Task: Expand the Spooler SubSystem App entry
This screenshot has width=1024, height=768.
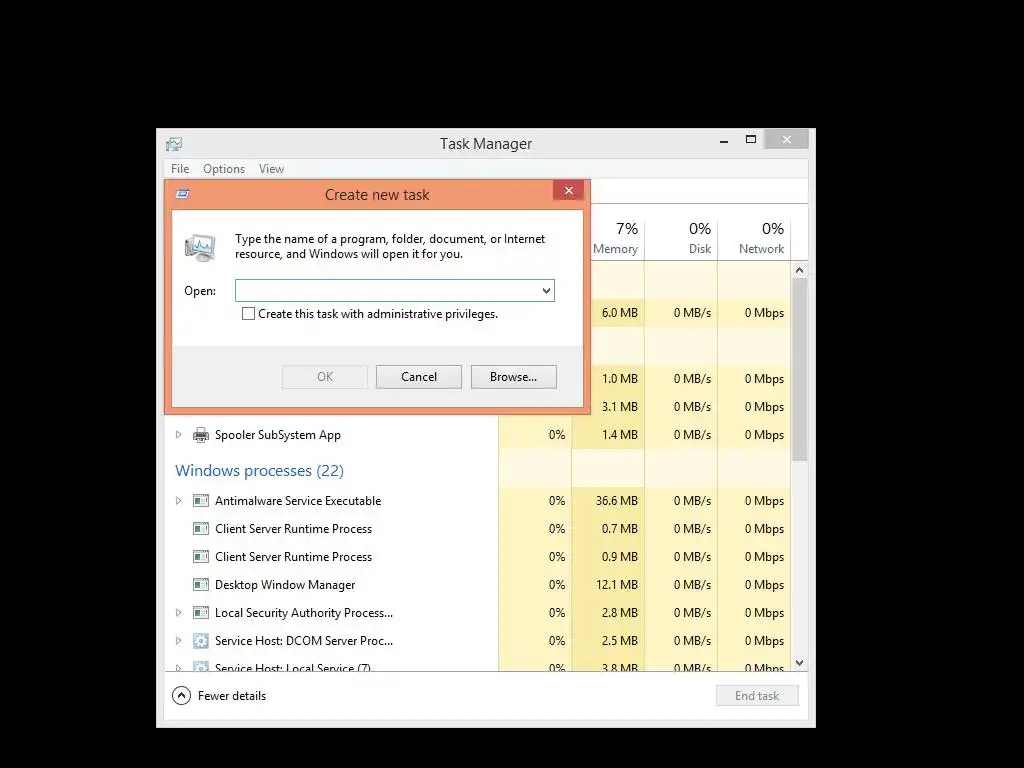Action: point(178,435)
